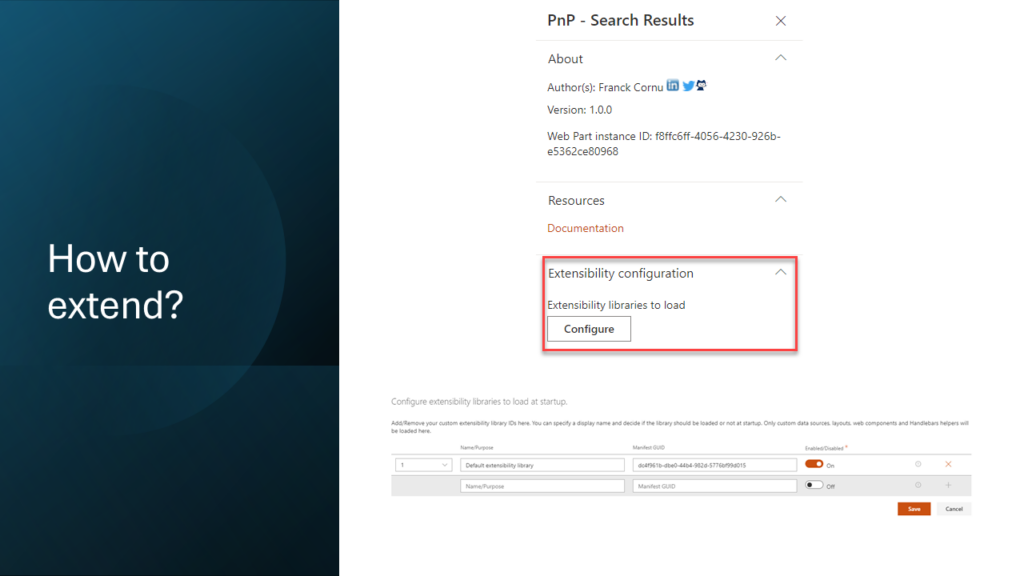Focus the empty Name/Purpose field
Image resolution: width=1024 pixels, height=576 pixels.
coord(542,486)
